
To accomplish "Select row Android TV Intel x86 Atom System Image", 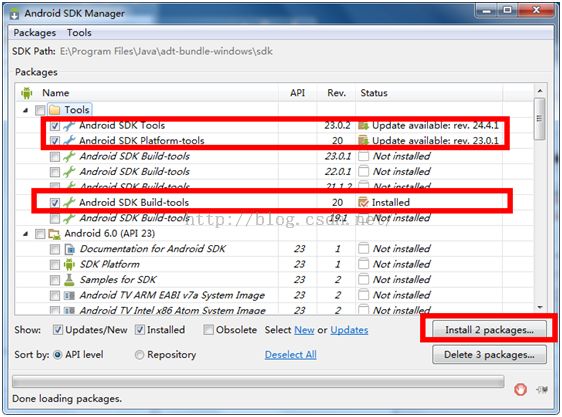I will pyautogui.click(x=172, y=311).
